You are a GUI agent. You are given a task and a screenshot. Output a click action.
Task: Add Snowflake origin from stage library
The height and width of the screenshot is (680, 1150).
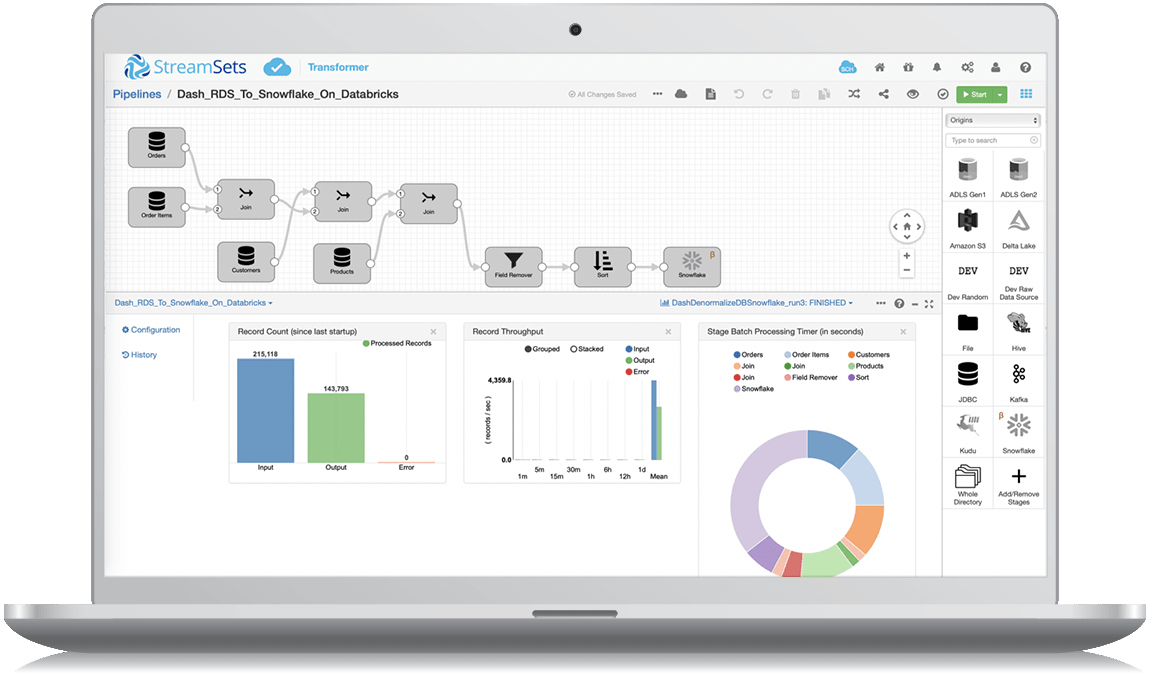click(1019, 433)
